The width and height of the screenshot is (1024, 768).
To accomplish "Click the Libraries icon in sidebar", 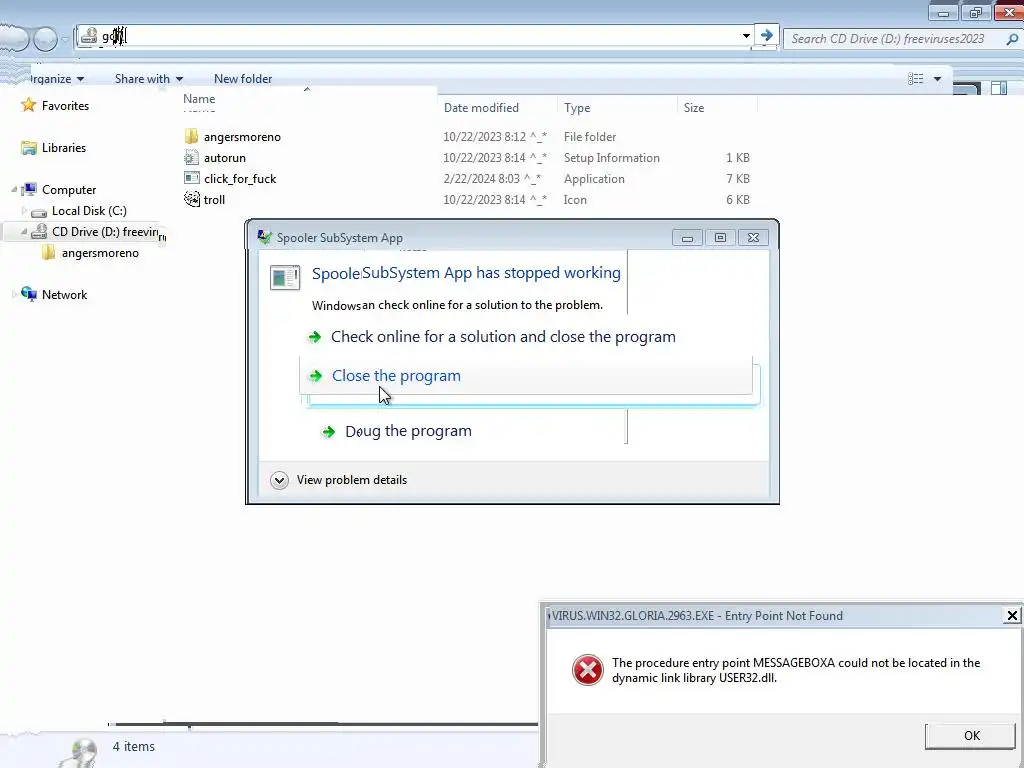I will (29, 148).
